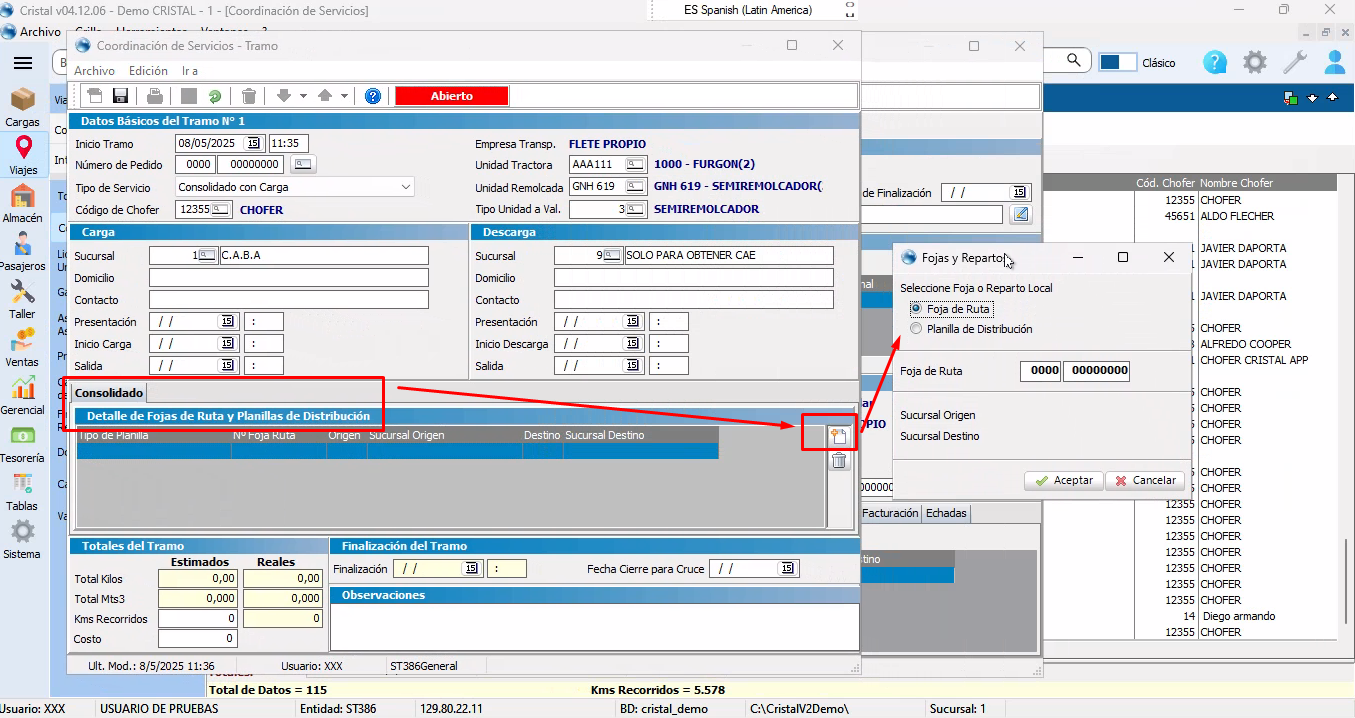Click the blue help icon in Tramo toolbar
This screenshot has height=718, width=1355.
click(373, 96)
